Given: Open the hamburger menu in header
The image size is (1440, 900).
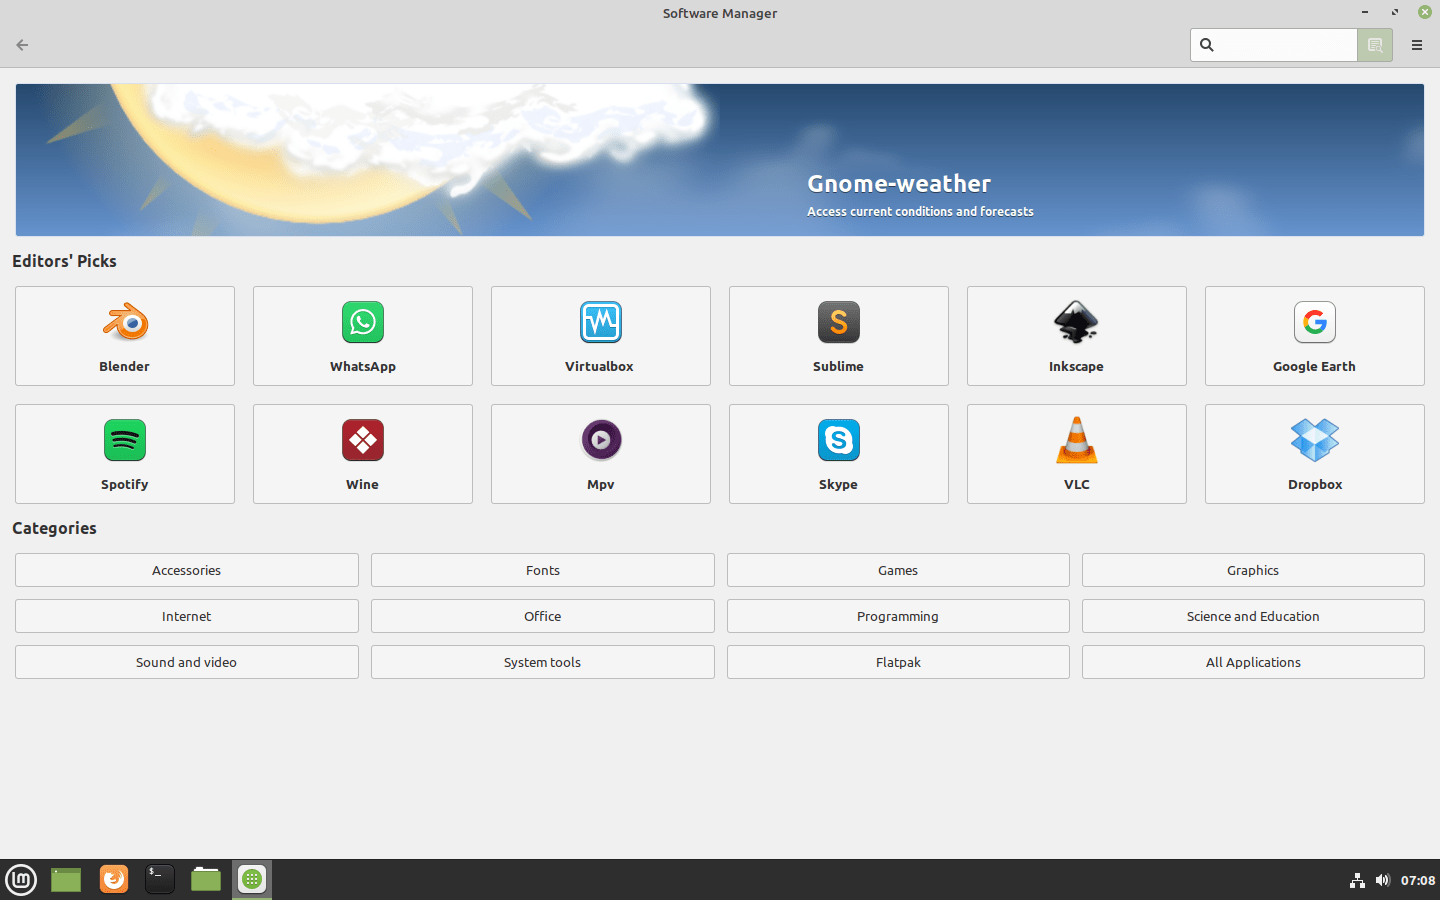Looking at the screenshot, I should click(1417, 45).
